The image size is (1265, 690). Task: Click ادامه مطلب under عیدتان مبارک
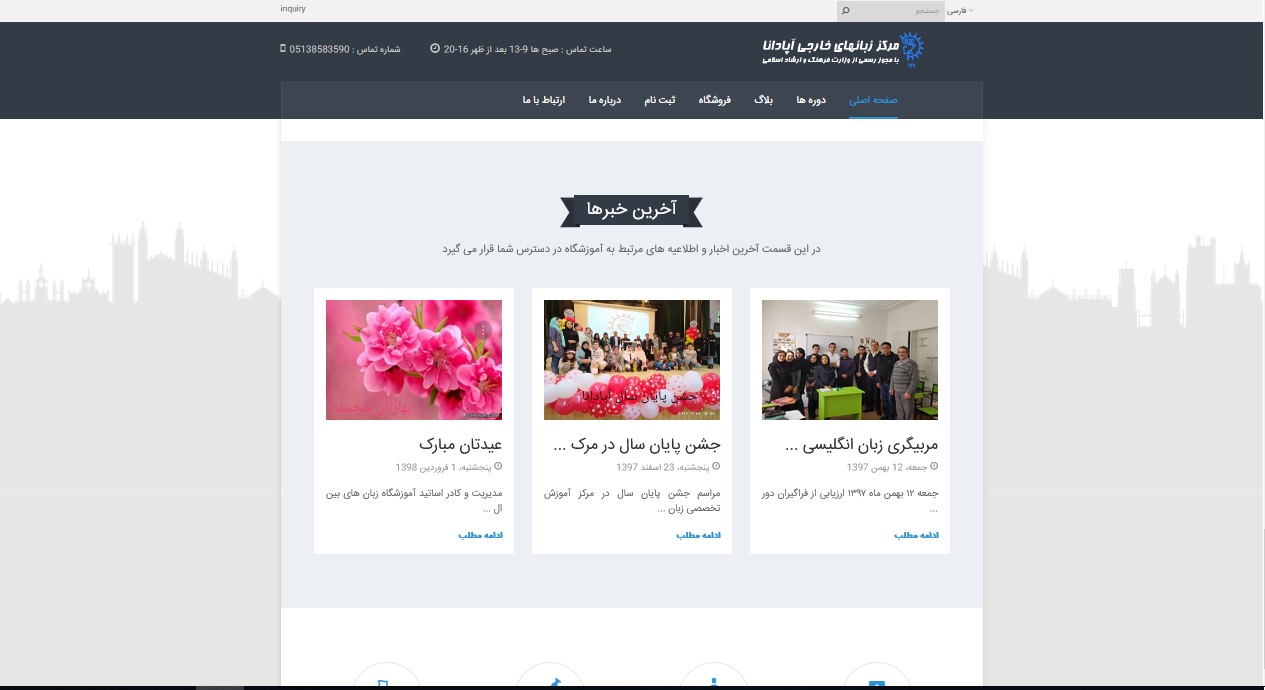coord(480,536)
